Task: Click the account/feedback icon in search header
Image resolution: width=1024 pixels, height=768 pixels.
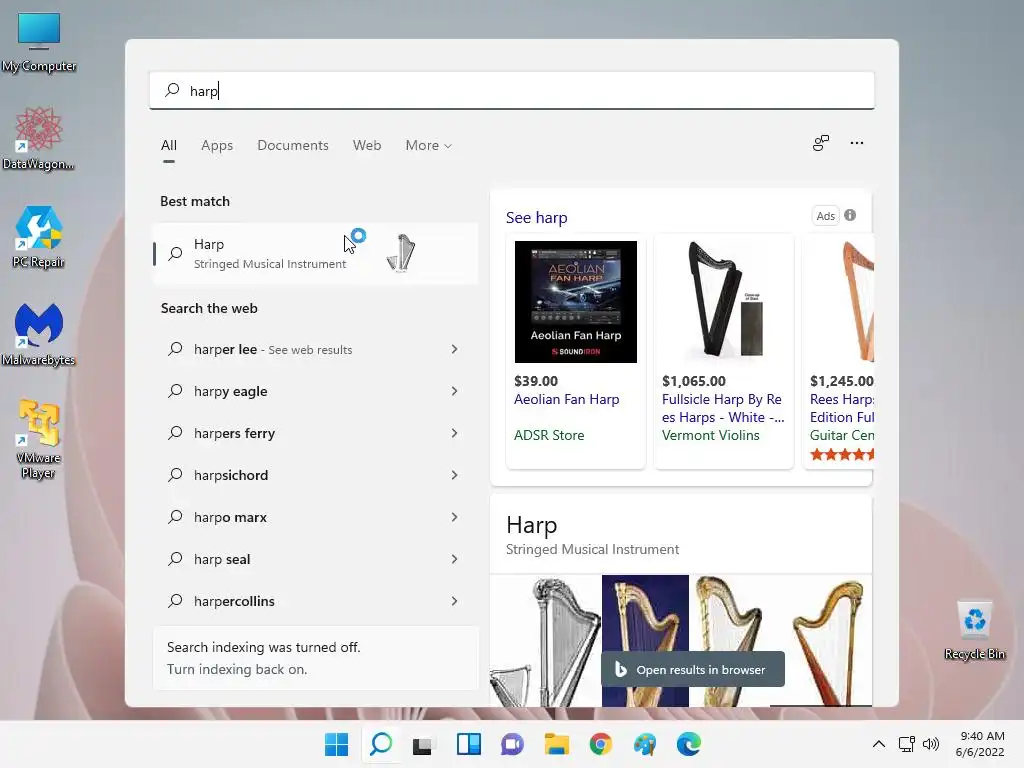Action: [x=821, y=143]
